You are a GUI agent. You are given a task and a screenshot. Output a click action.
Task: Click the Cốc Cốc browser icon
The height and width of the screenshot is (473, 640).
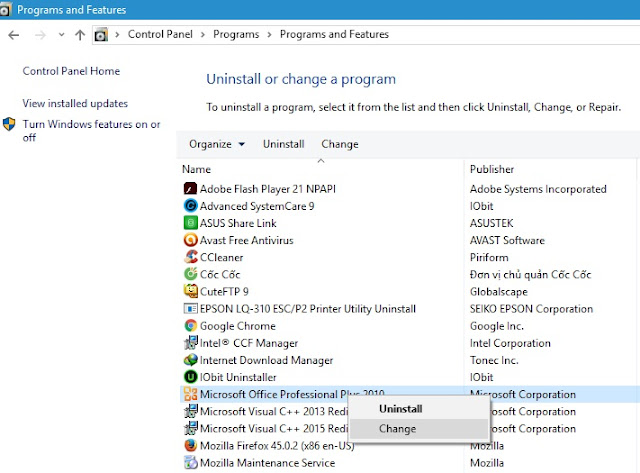[x=190, y=274]
